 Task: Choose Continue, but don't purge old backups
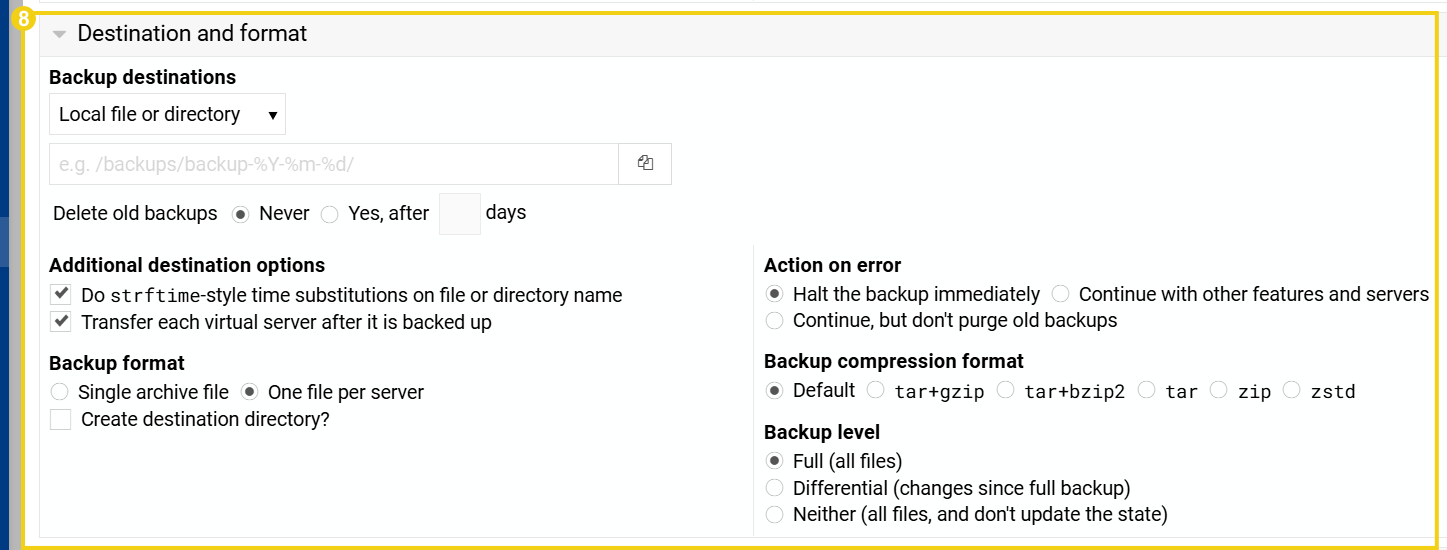(774, 321)
